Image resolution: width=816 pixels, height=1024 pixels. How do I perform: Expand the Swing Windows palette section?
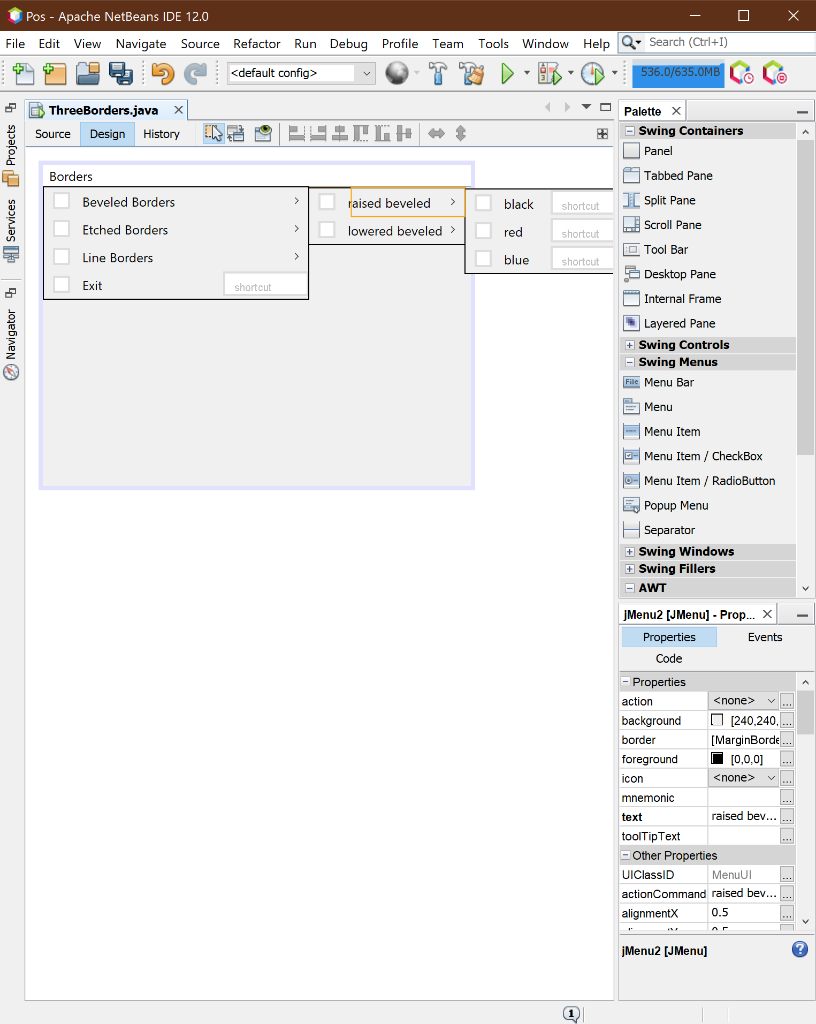tap(630, 552)
